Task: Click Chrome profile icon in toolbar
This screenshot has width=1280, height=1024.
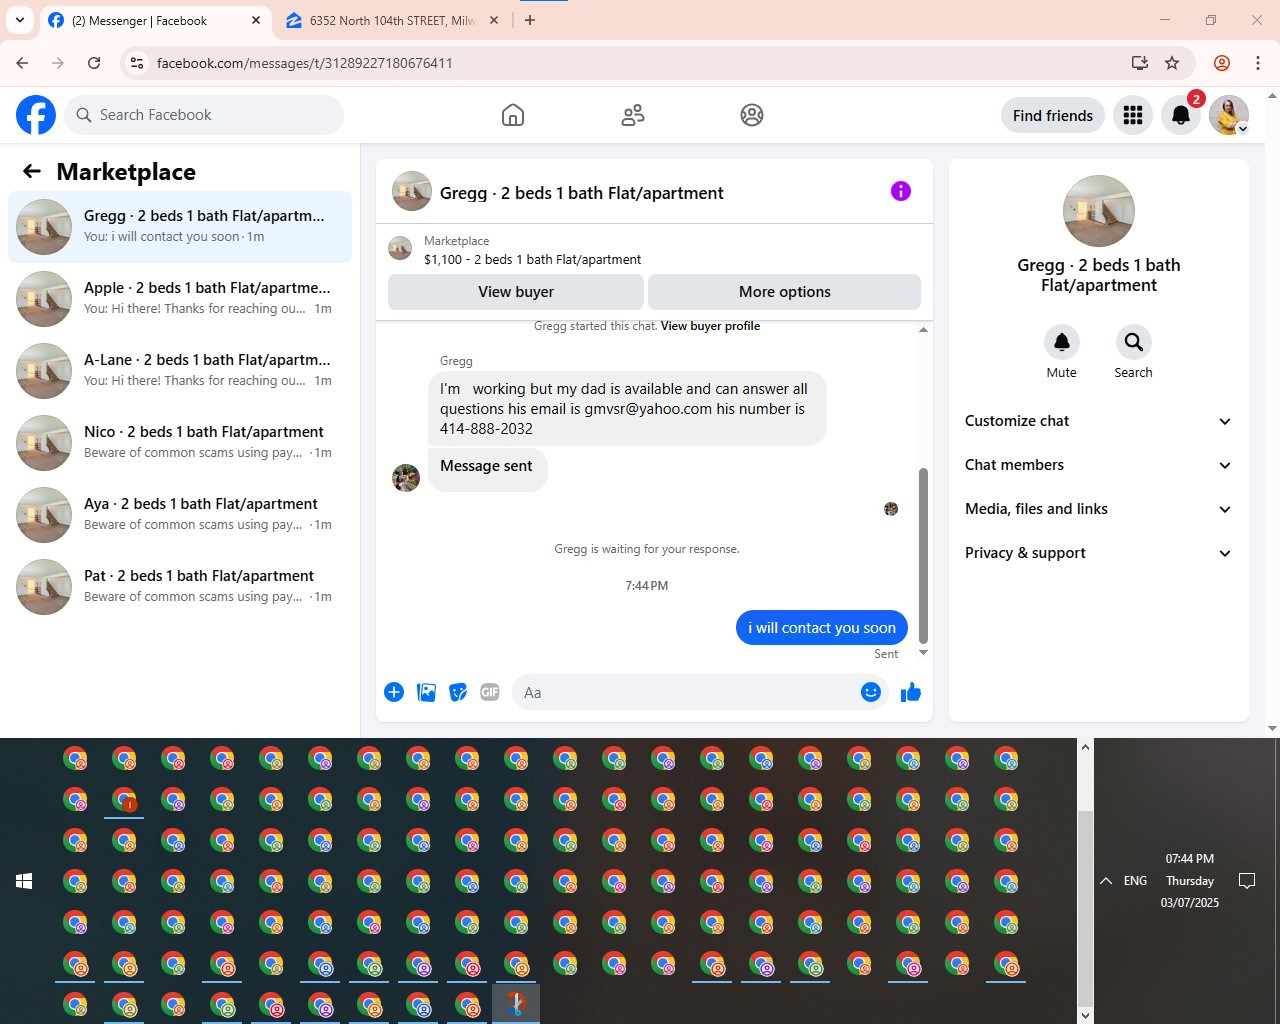Action: (x=1222, y=63)
